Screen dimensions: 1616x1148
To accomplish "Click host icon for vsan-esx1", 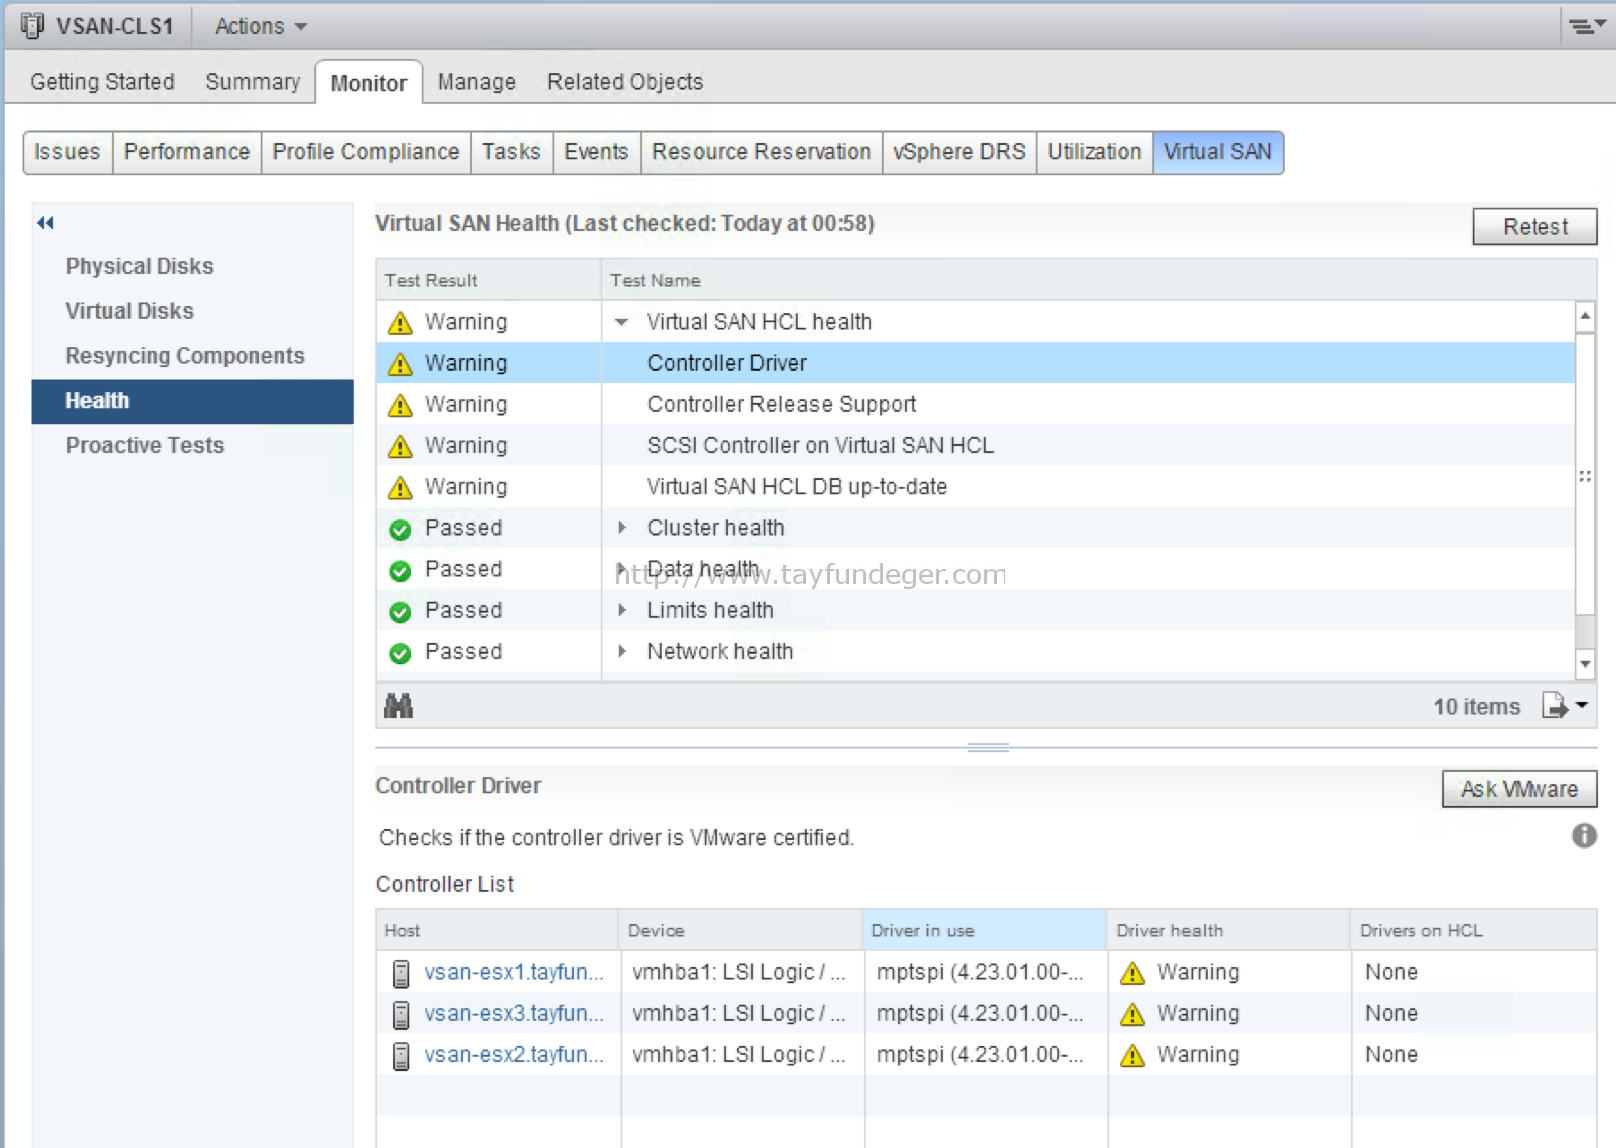I will (401, 973).
